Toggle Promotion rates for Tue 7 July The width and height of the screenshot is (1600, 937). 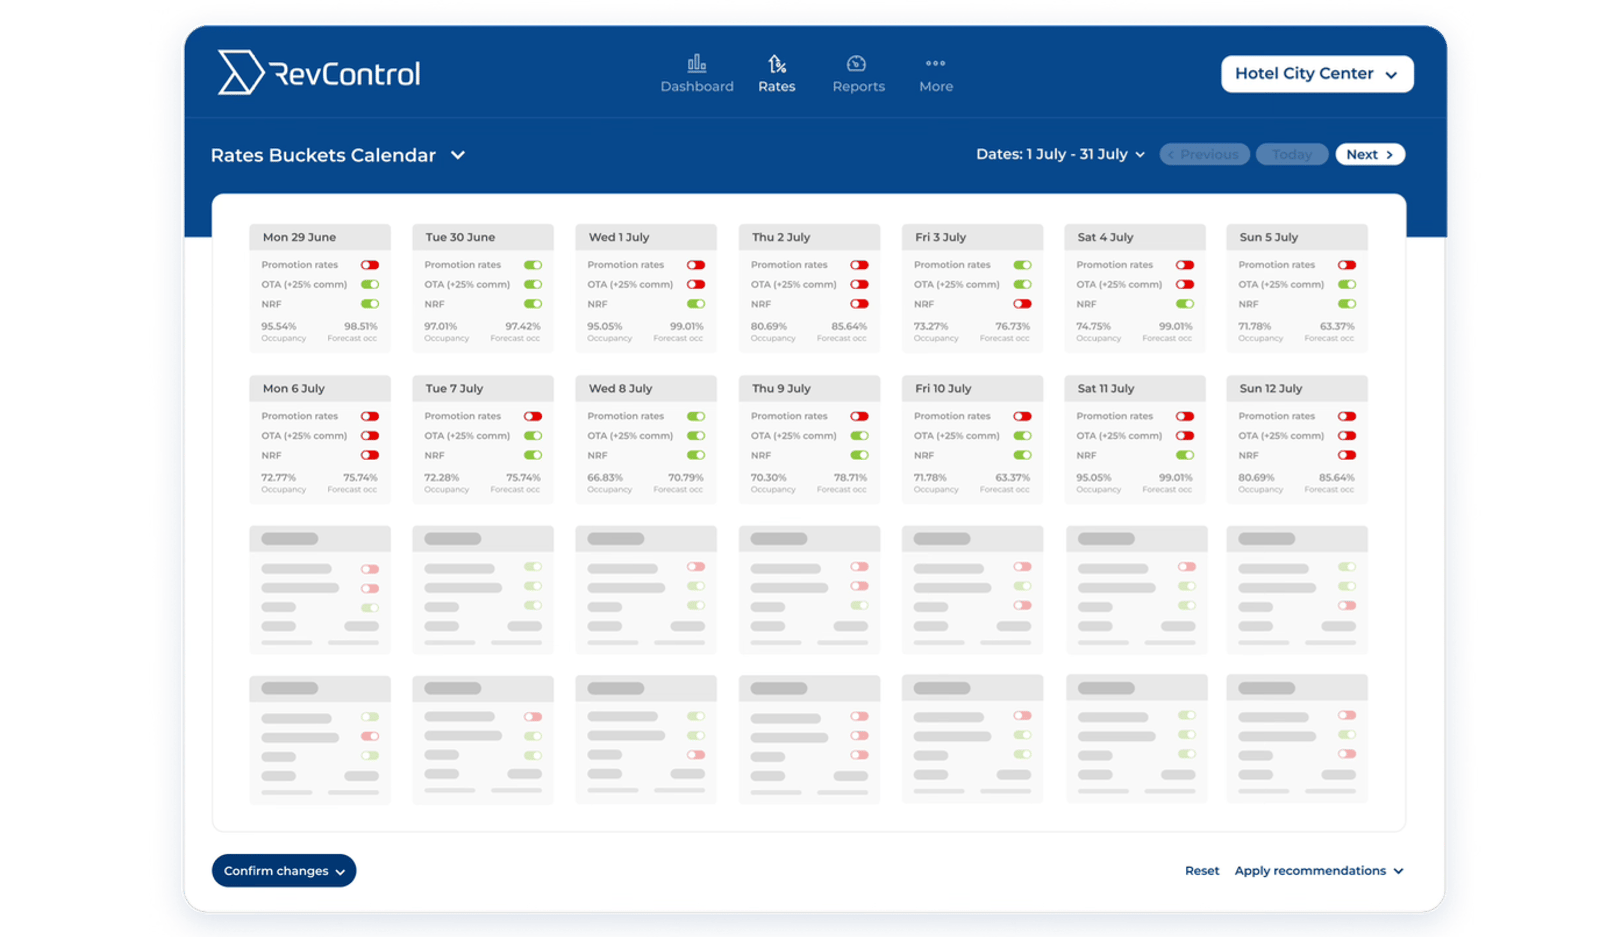click(533, 416)
